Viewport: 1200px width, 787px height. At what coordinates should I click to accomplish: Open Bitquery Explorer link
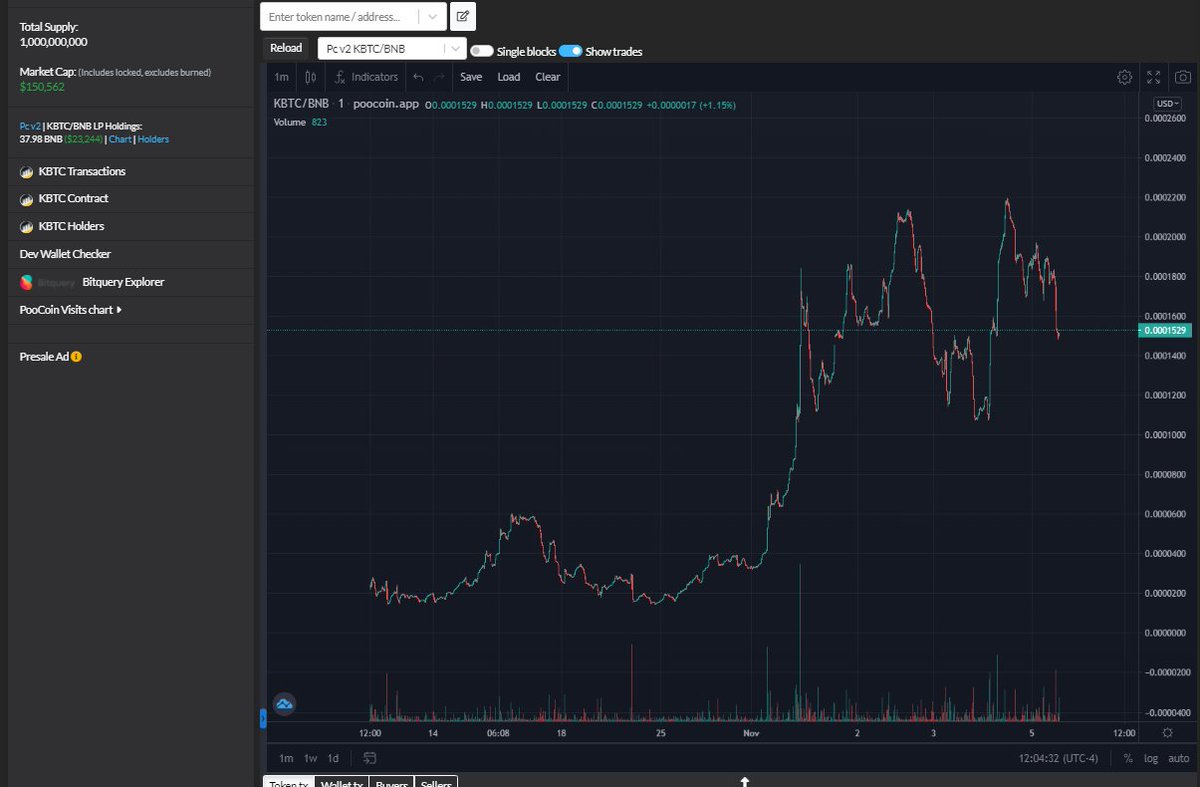[x=123, y=282]
